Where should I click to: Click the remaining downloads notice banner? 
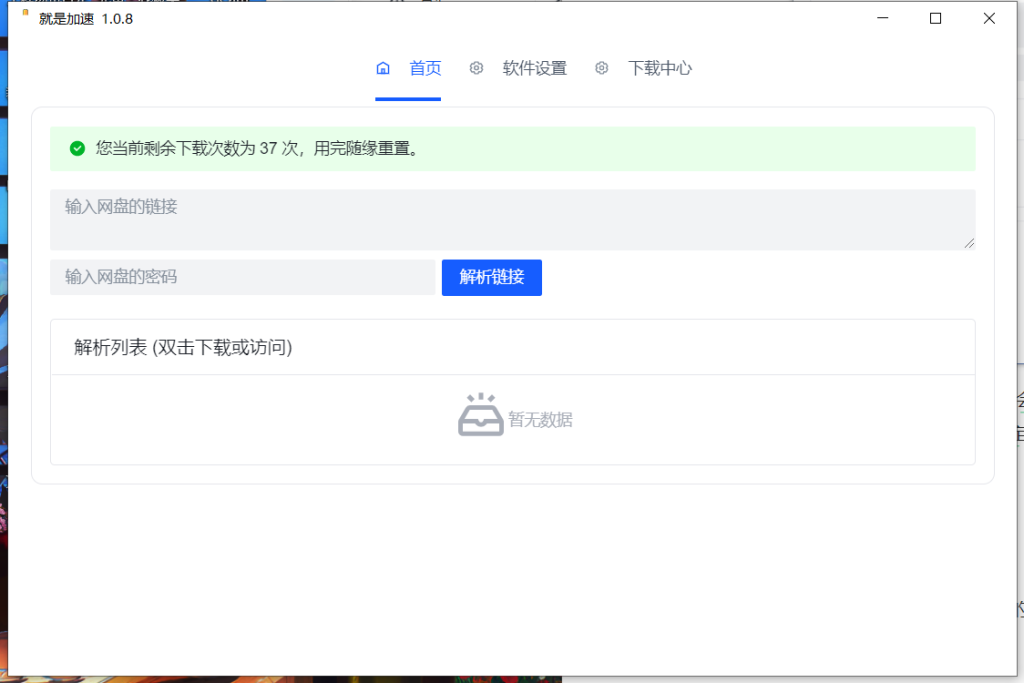513,149
